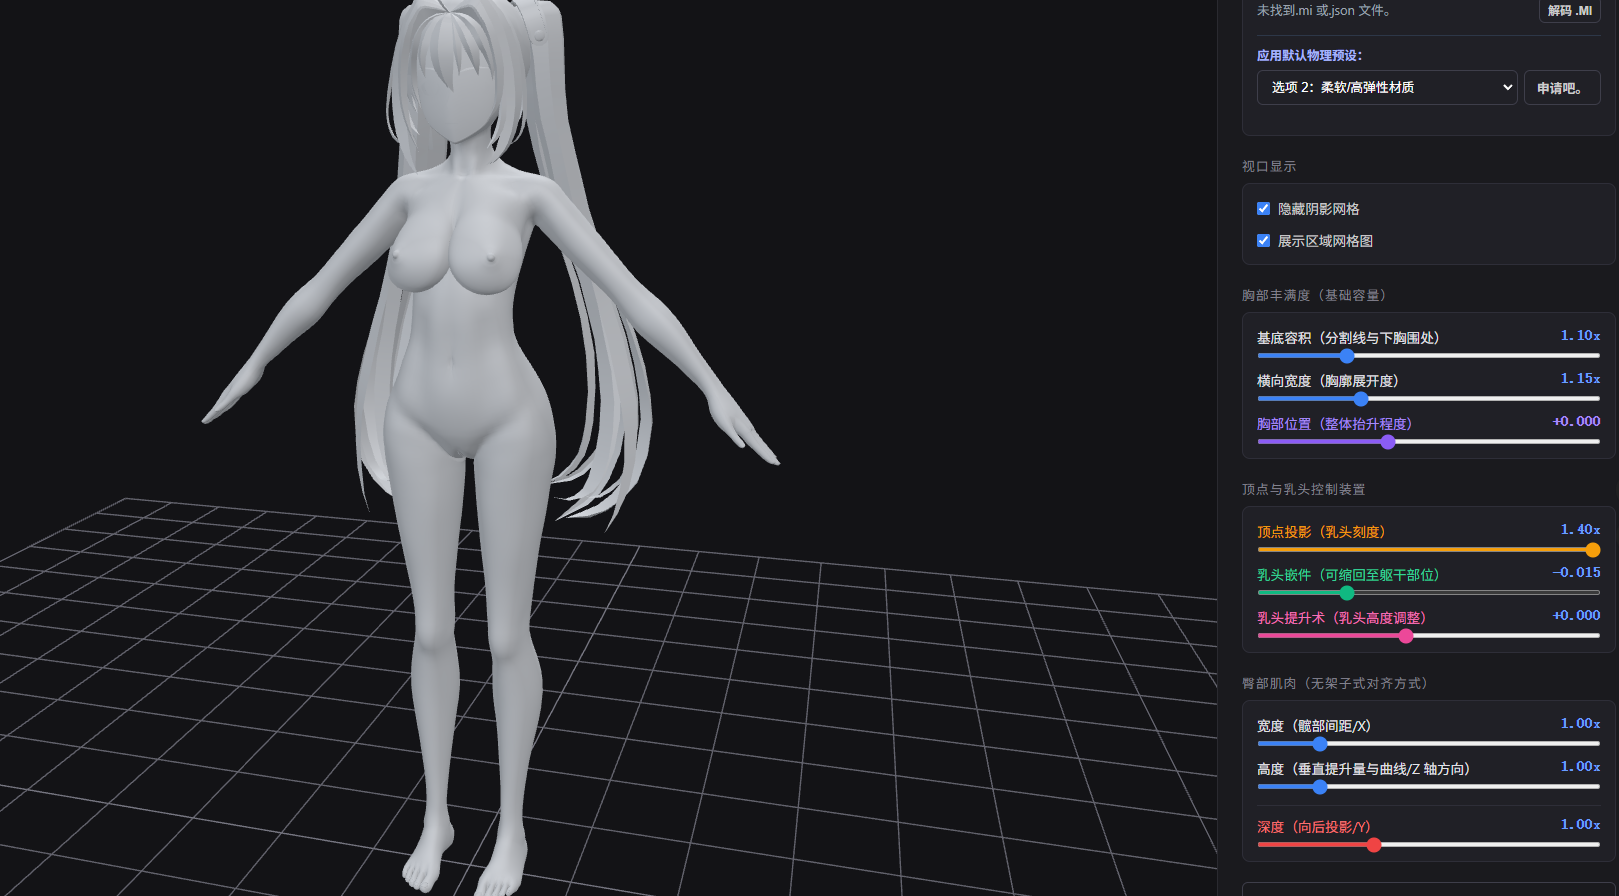Click the 基底容积（分割线与下胸围处） label
1619x896 pixels.
[x=1348, y=339]
